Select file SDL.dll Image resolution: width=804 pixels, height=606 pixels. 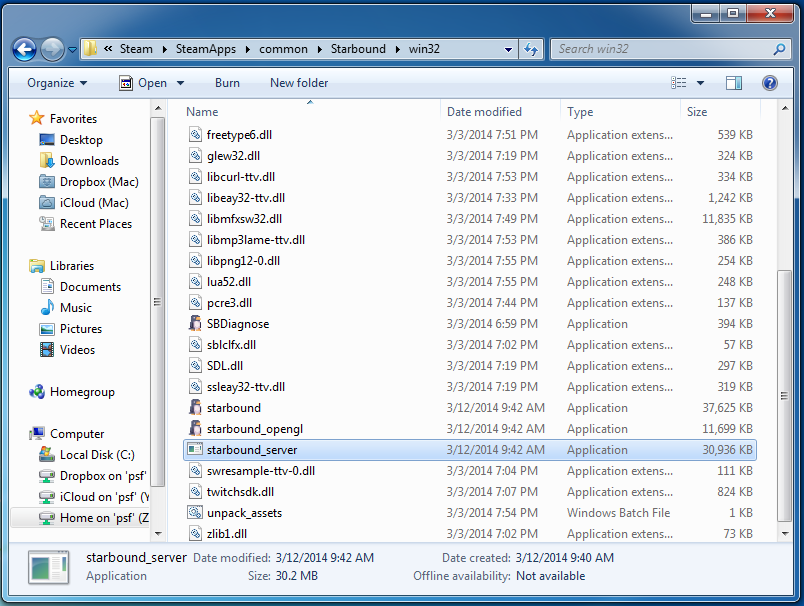(225, 366)
